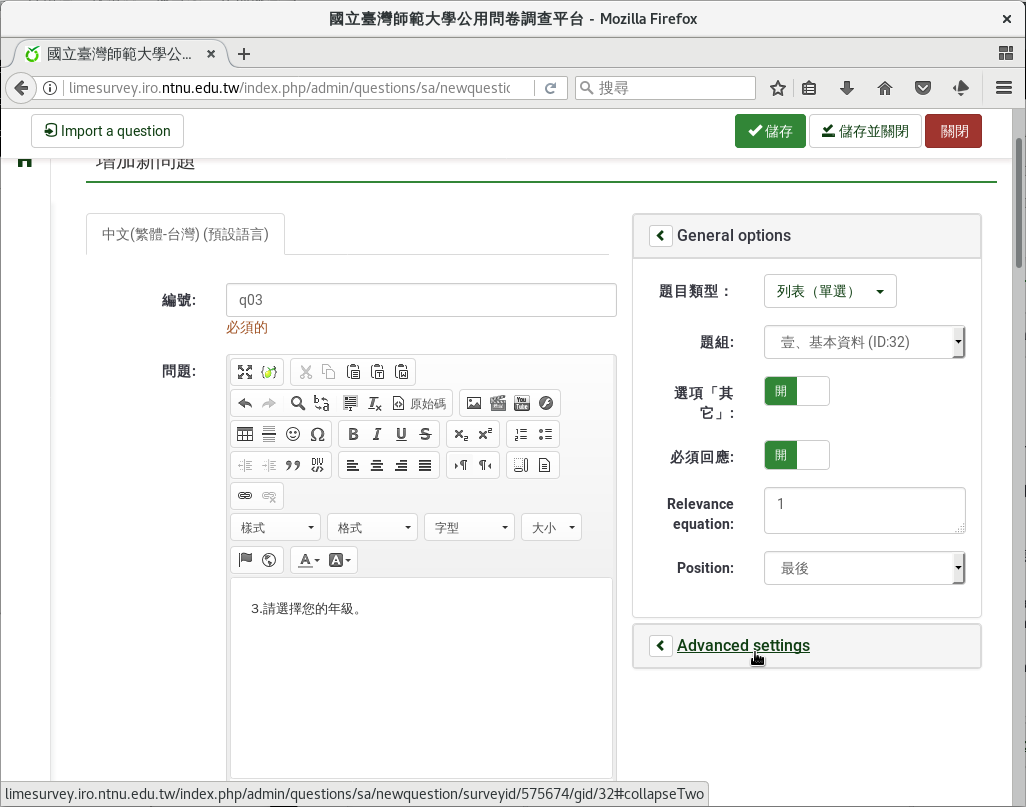Viewport: 1026px width, 807px height.
Task: Click the green 儲存 save button
Action: pyautogui.click(x=770, y=131)
